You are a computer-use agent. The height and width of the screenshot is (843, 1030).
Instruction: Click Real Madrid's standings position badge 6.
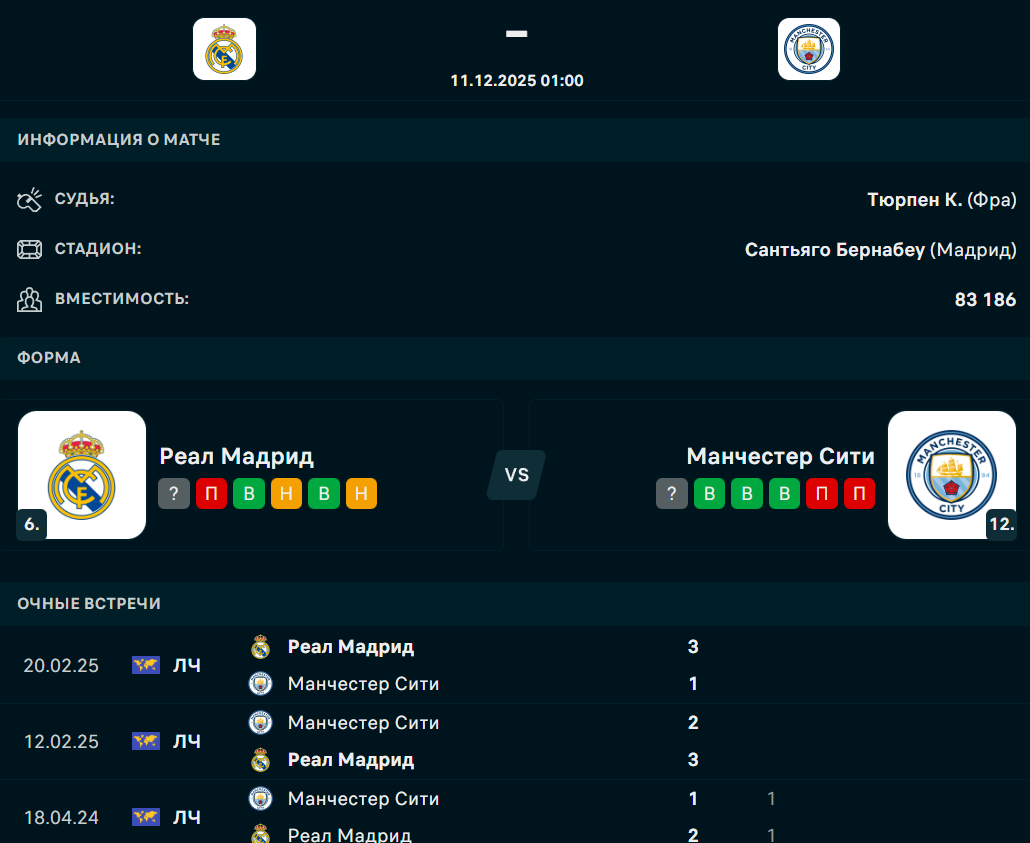pyautogui.click(x=31, y=524)
